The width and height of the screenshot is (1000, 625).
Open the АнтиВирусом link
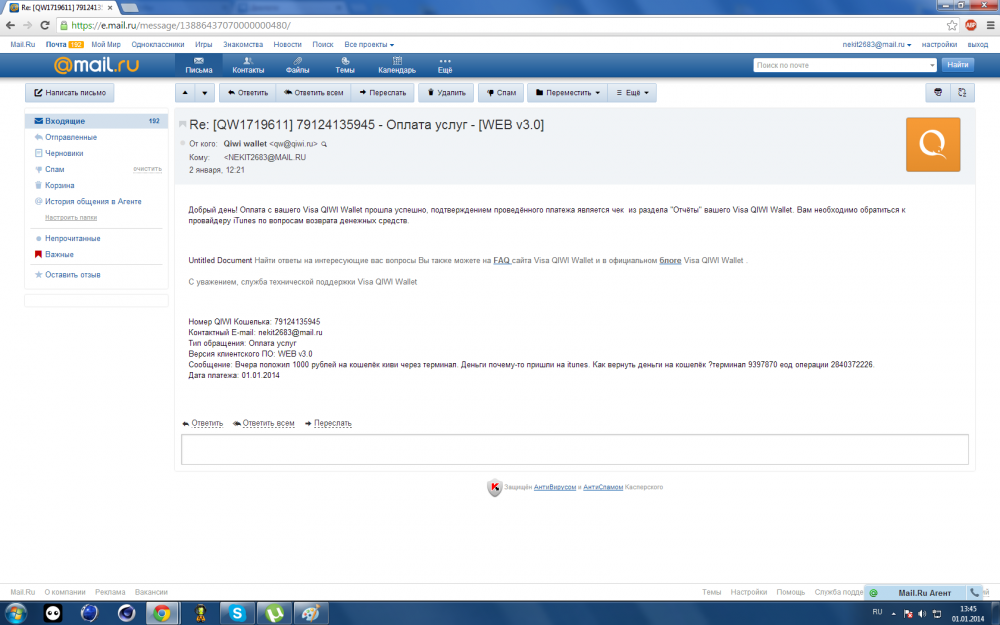[555, 487]
